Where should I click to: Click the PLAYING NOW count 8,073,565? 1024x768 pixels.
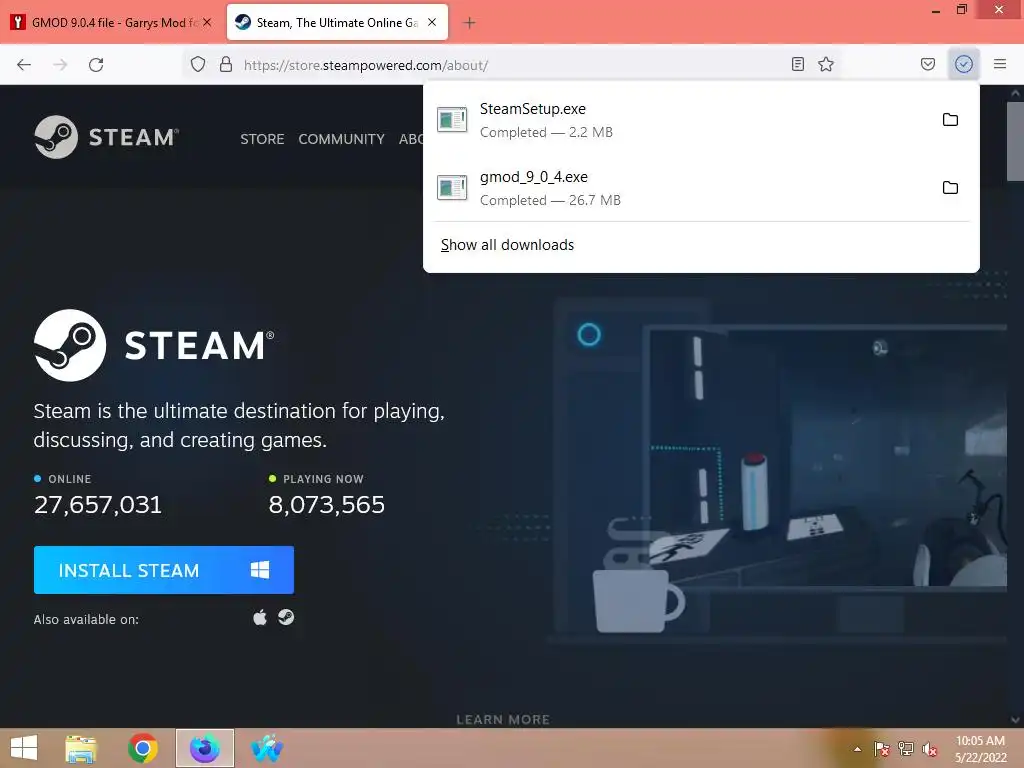point(327,505)
